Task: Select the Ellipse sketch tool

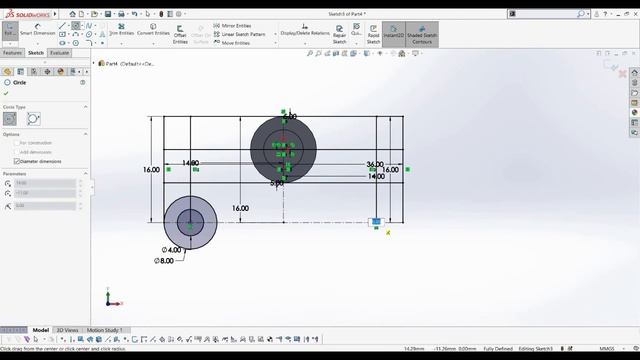Action: (89, 34)
